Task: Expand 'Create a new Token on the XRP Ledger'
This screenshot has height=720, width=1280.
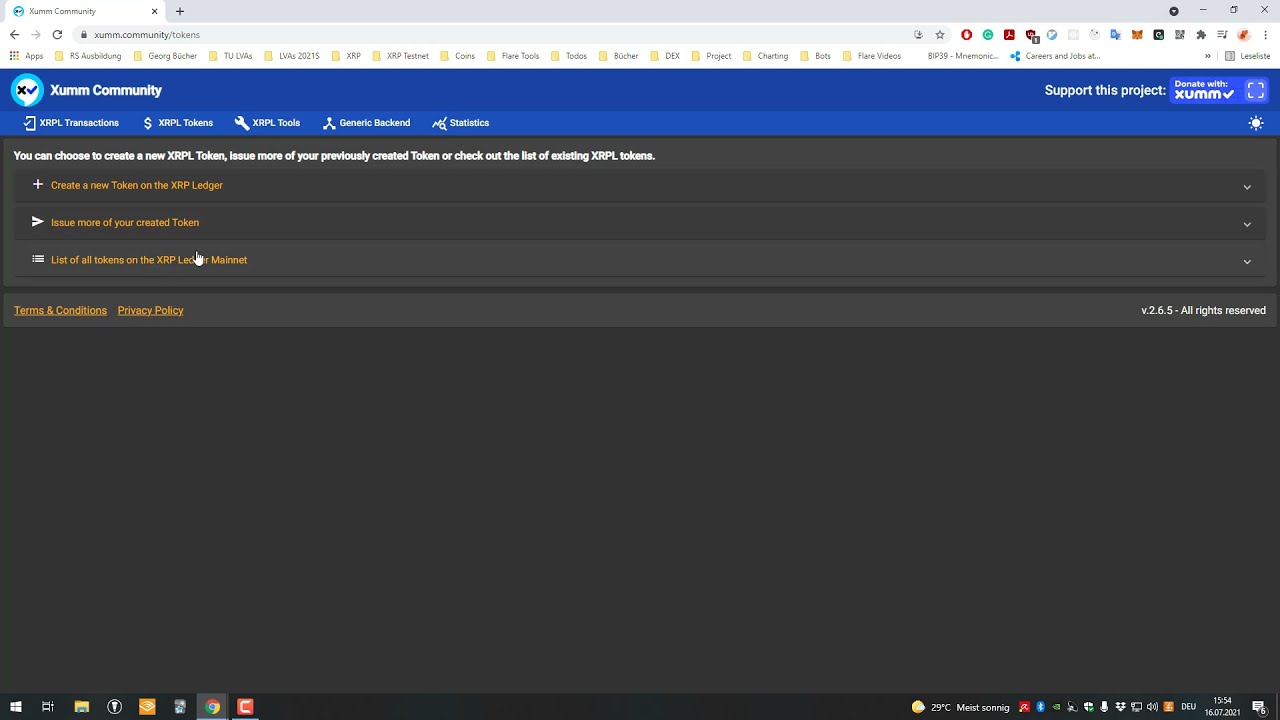Action: (640, 185)
